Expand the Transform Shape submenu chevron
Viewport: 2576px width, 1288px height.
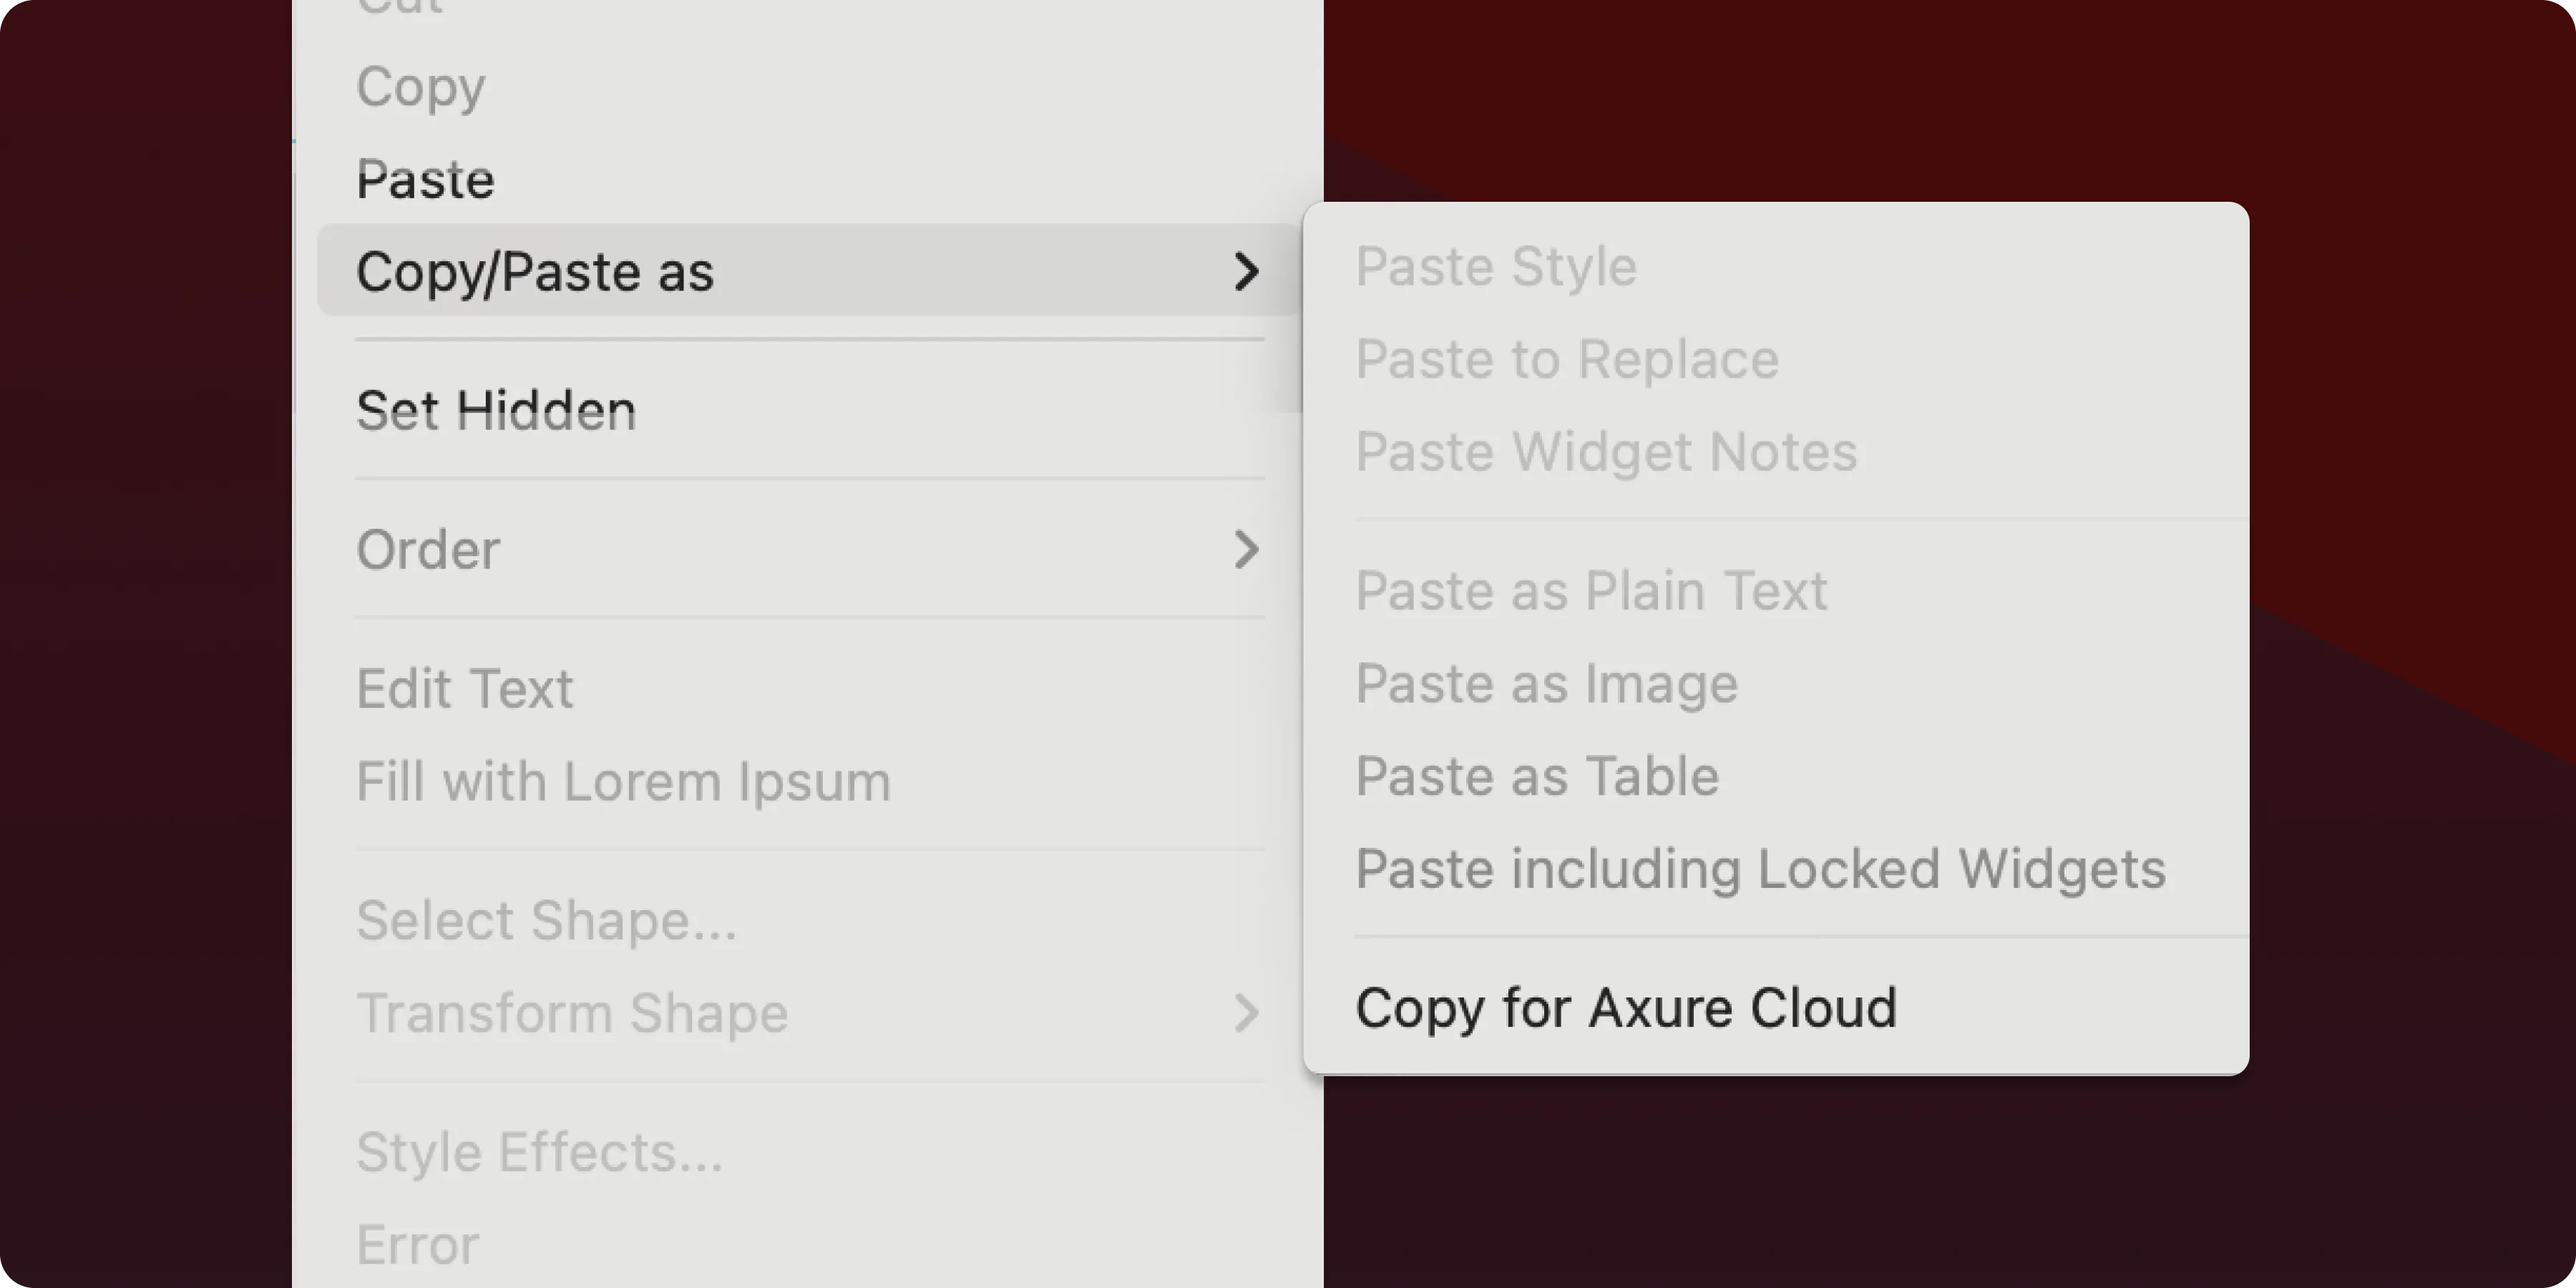1246,1014
